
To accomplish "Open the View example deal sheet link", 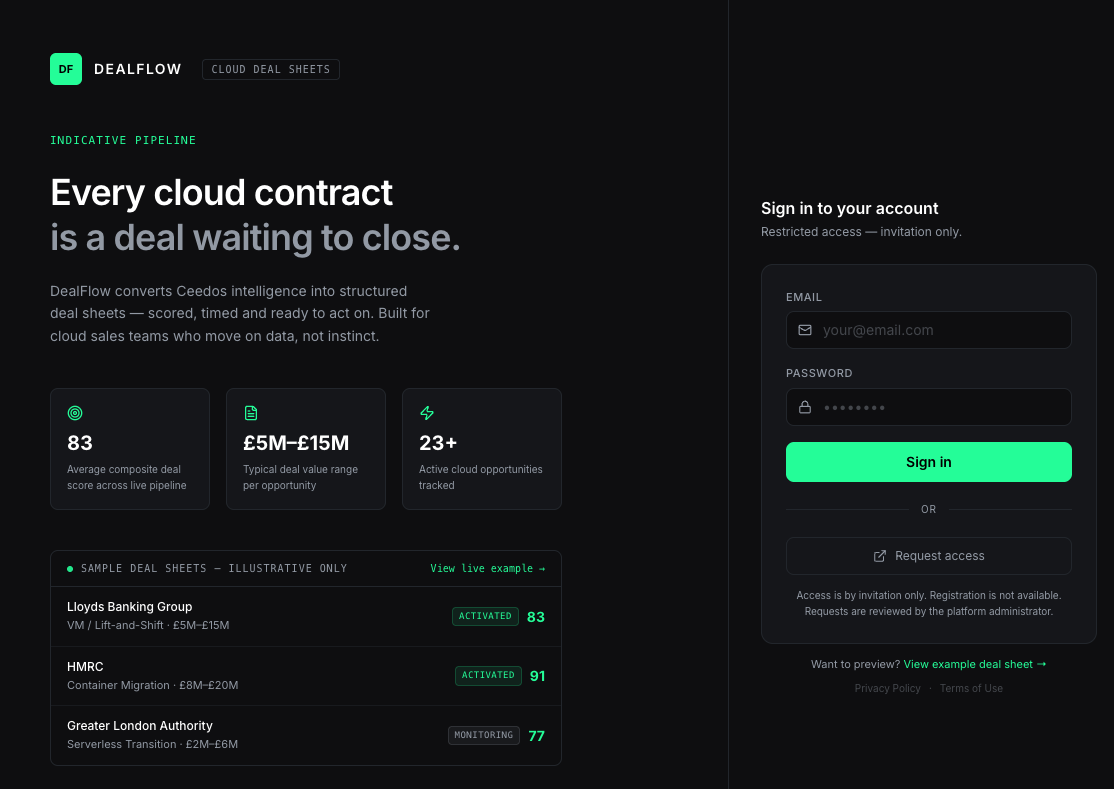I will click(x=975, y=665).
